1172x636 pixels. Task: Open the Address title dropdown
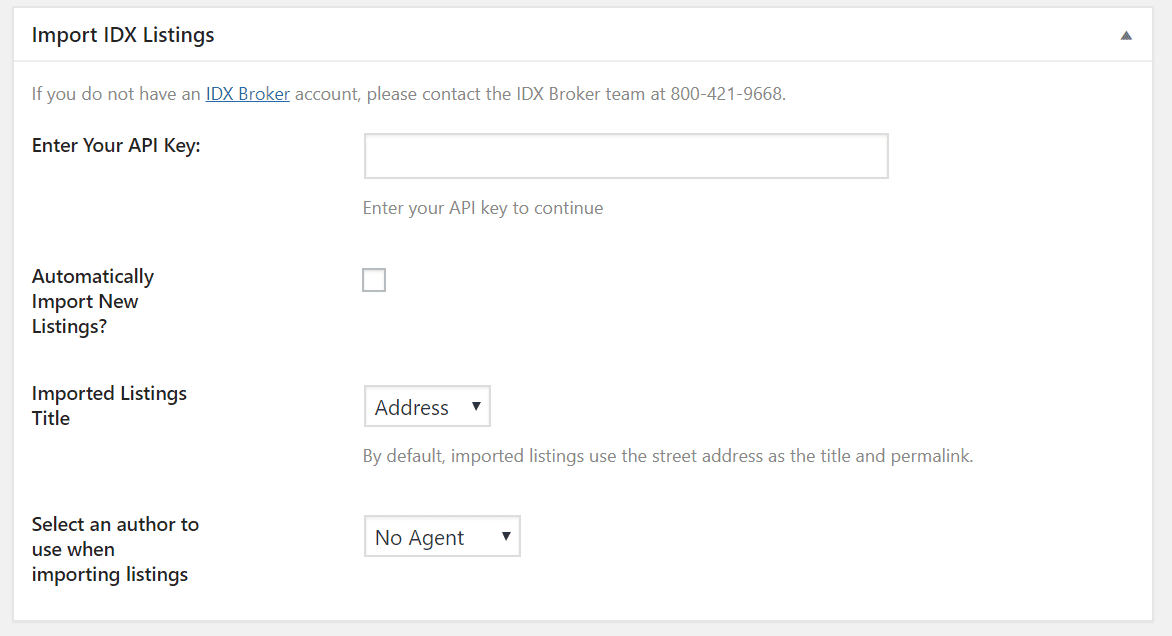click(x=427, y=407)
